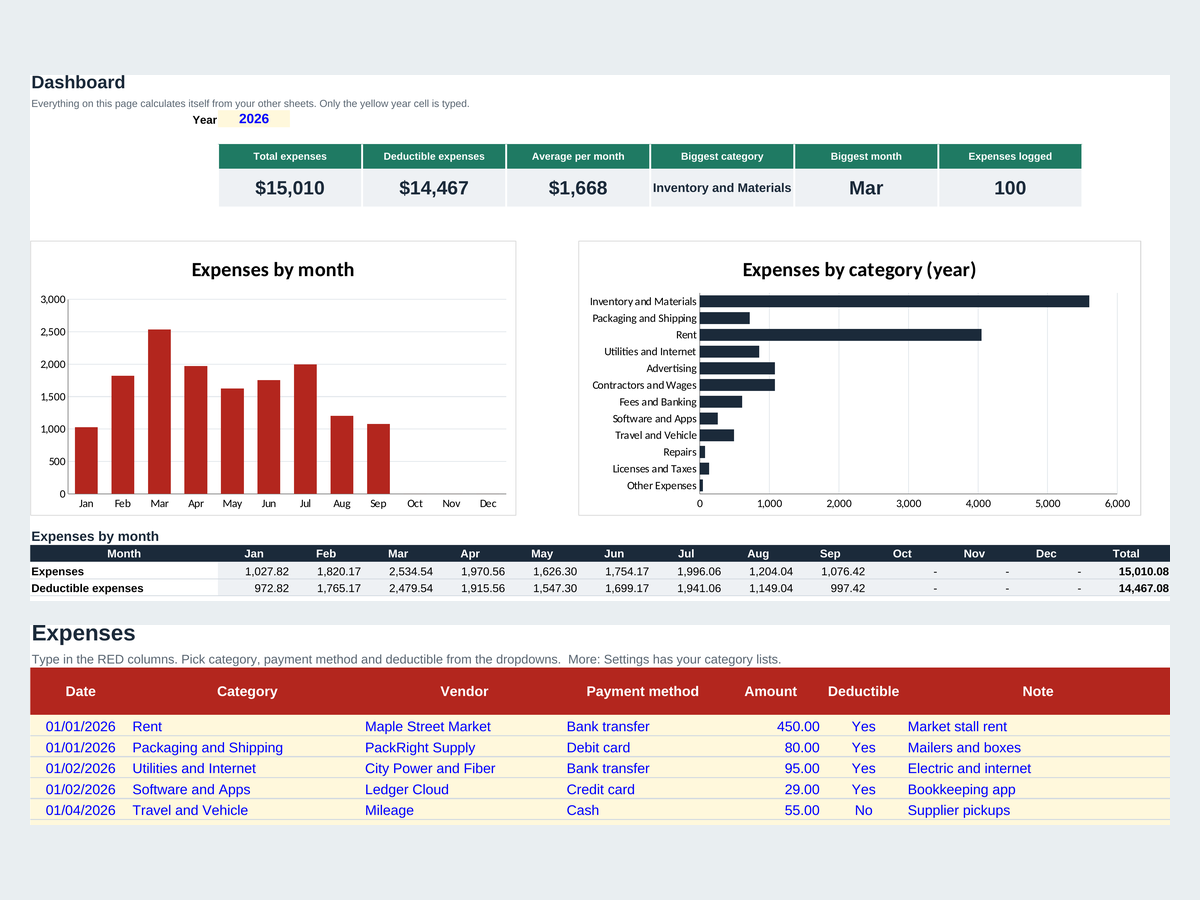
Task: Click the Jul bar in monthly chart
Action: pos(305,429)
